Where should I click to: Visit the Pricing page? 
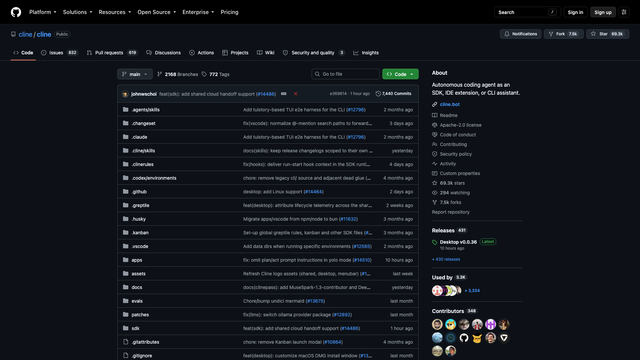(229, 12)
